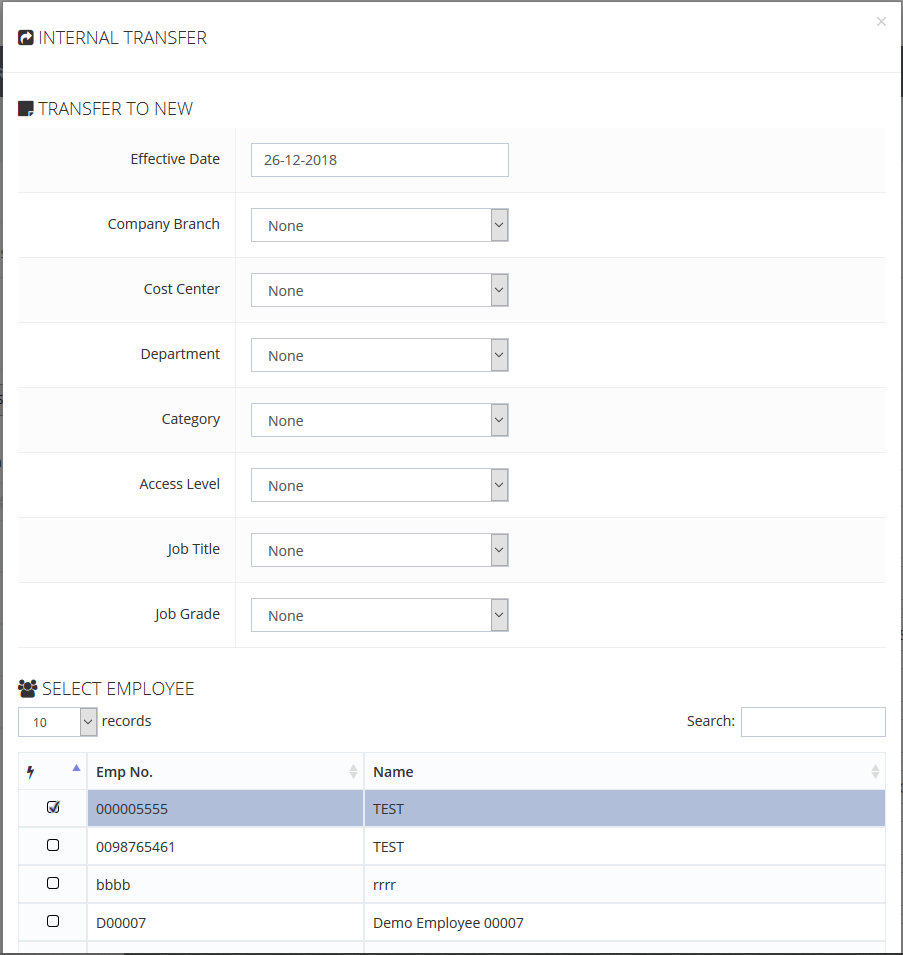Select the checkbox for employee bbbb
This screenshot has width=903, height=955.
53,883
